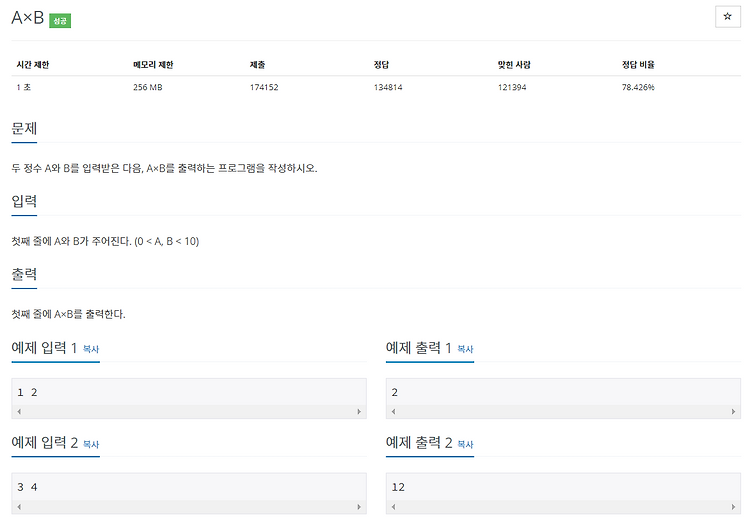Click the 문제 section heading

click(24, 128)
